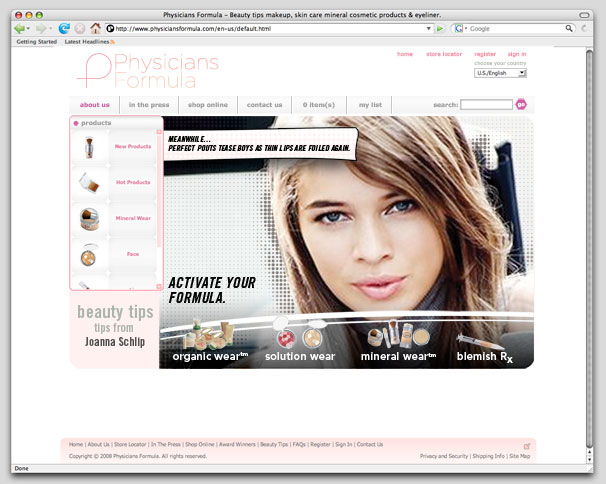Click the small icon at footer right

pos(527,445)
